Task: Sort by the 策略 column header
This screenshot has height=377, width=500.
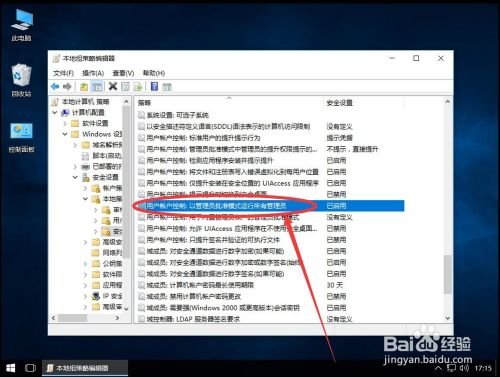Action: (x=230, y=103)
